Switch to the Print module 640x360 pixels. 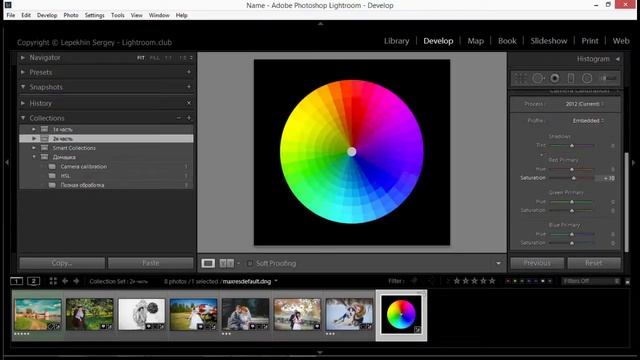[590, 41]
